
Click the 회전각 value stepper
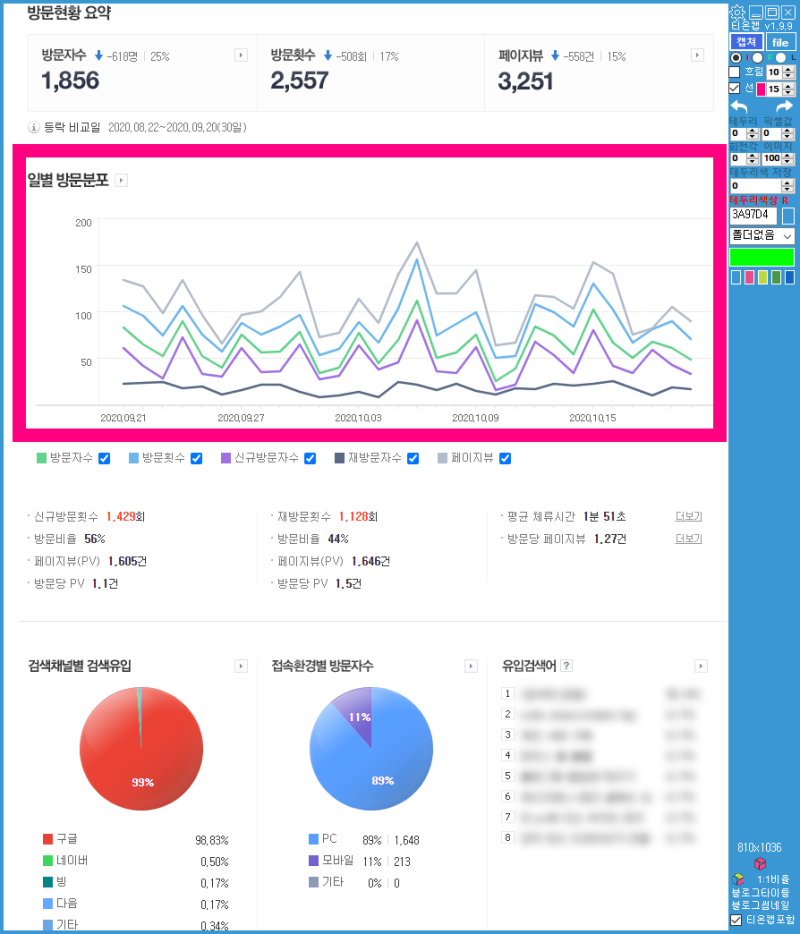tap(752, 158)
